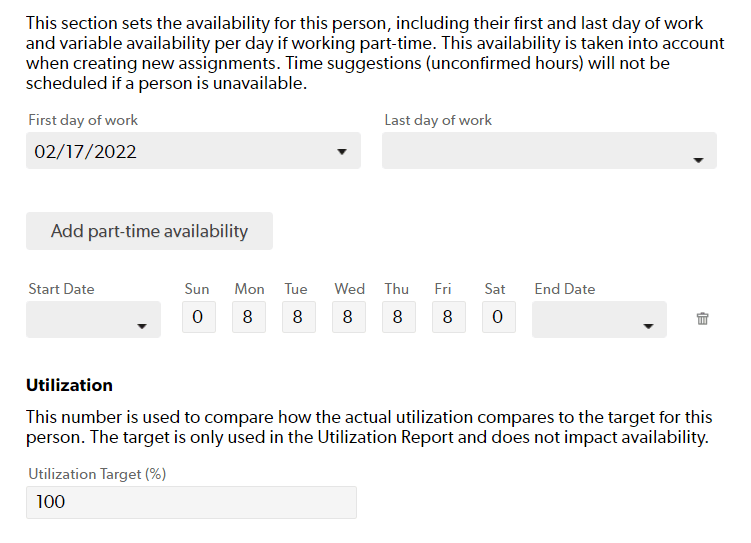Click the End Date caret arrow
The image size is (751, 543).
click(649, 327)
